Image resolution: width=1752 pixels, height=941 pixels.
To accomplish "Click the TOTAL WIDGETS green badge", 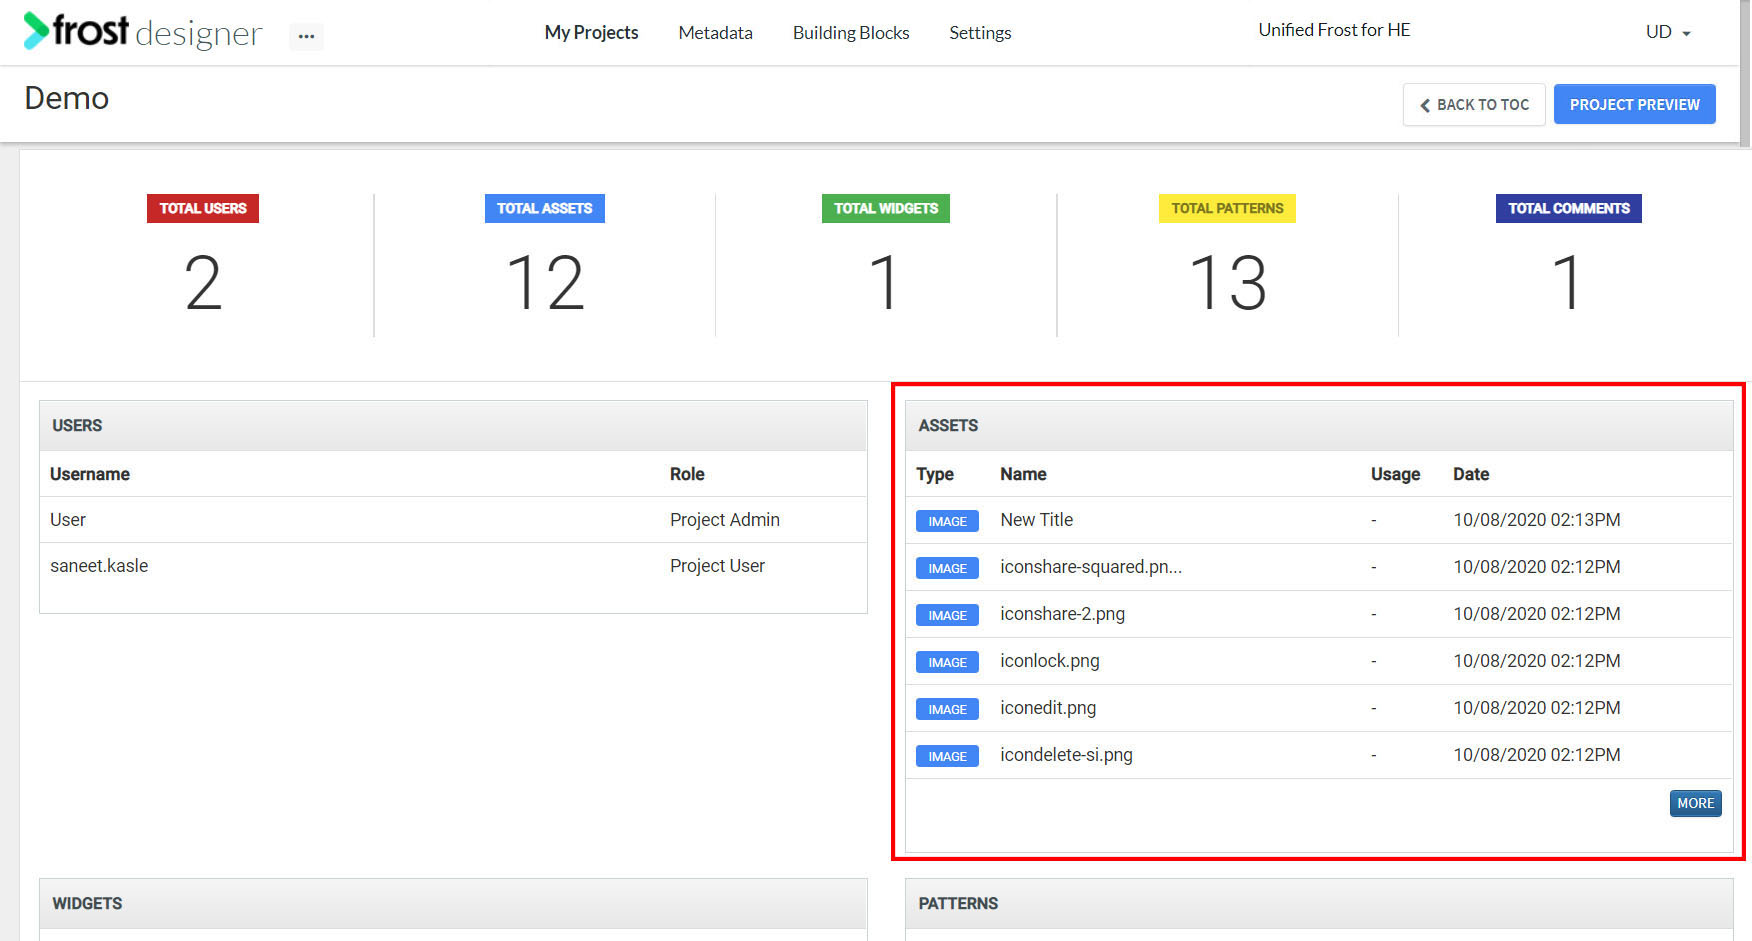I will click(x=886, y=208).
